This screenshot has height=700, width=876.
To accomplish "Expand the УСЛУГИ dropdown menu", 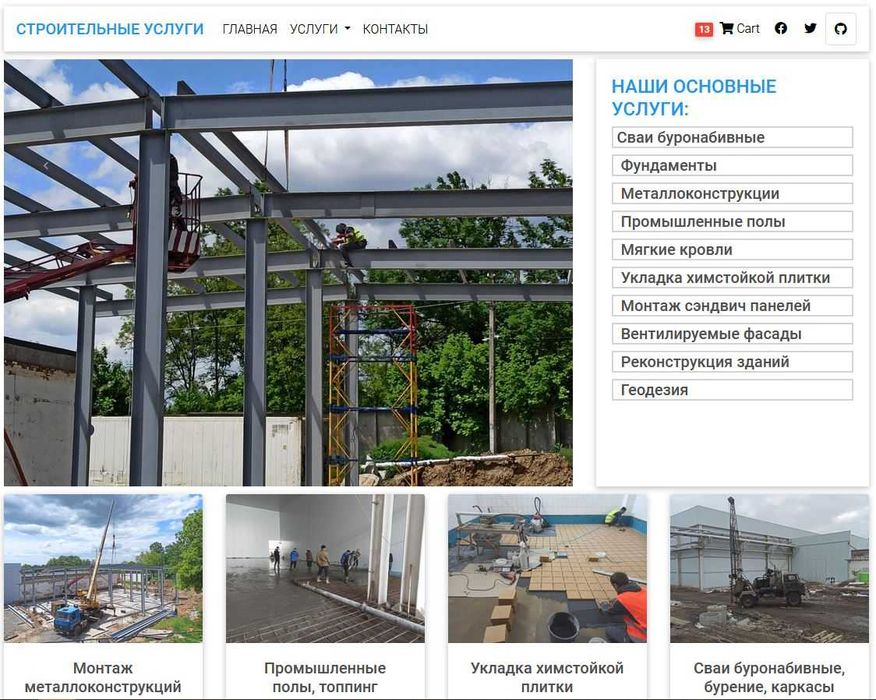I will [320, 29].
